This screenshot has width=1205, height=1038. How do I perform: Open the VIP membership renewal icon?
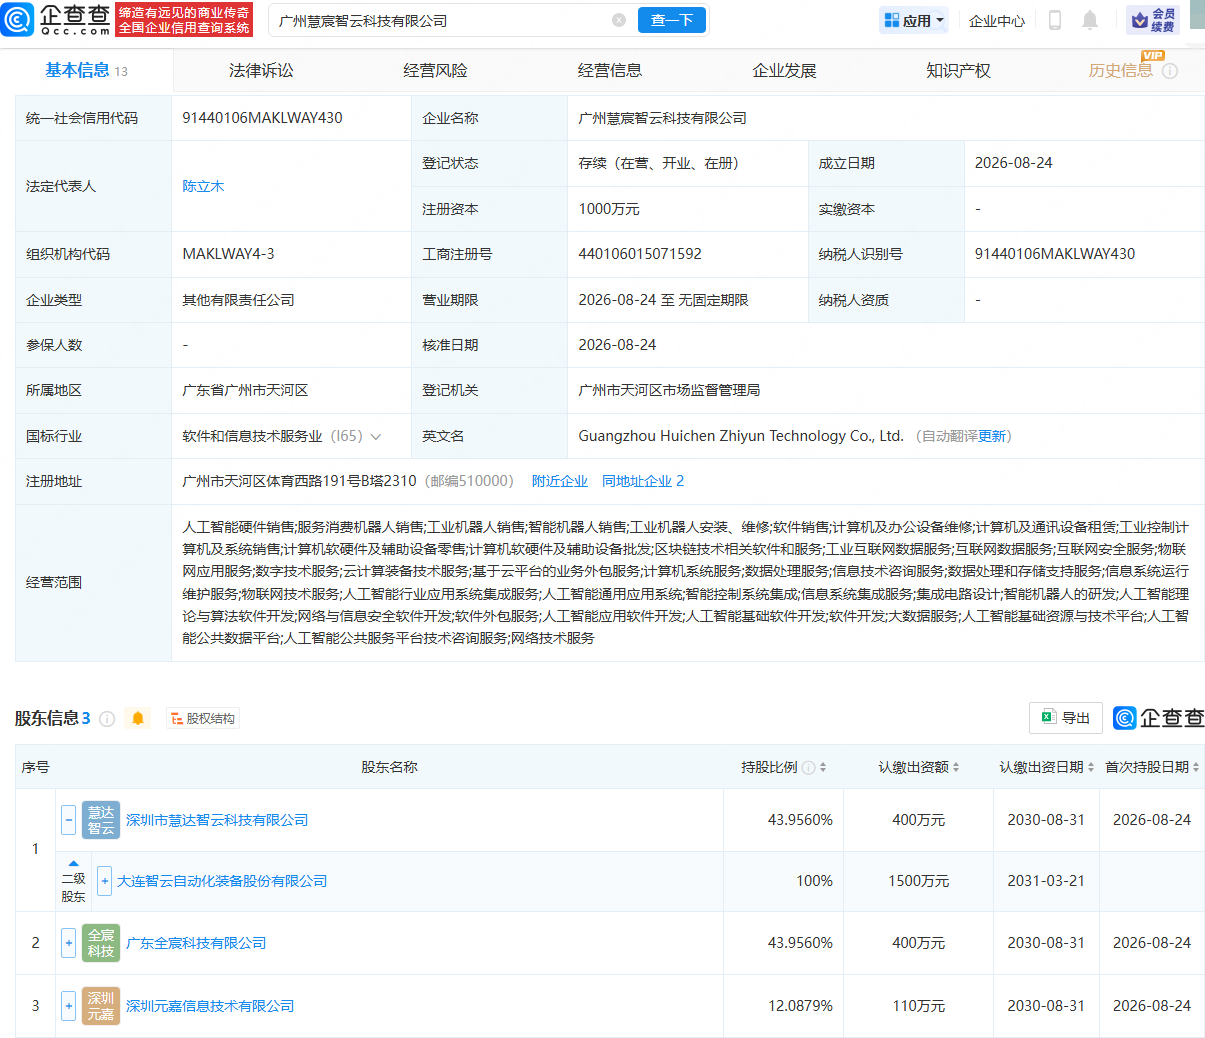1153,20
